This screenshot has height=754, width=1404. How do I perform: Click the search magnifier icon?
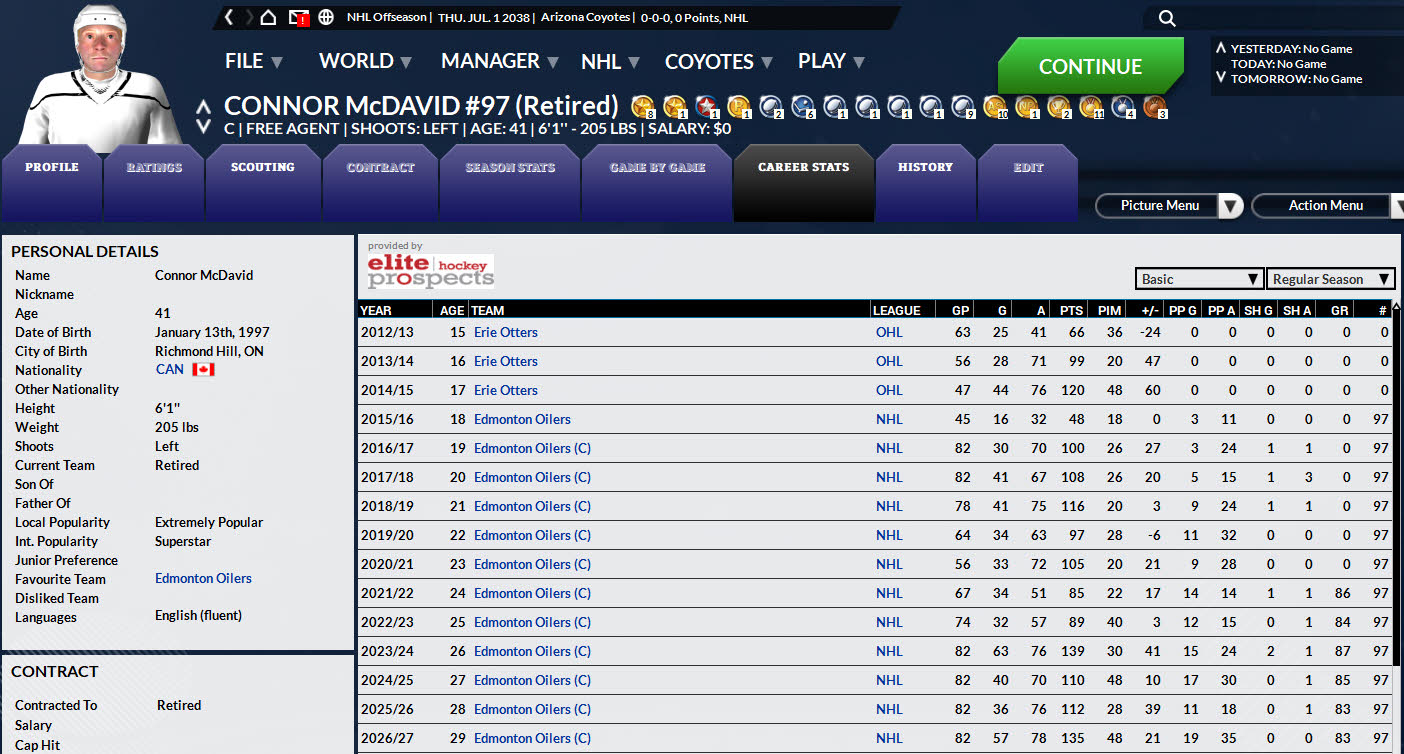1167,18
